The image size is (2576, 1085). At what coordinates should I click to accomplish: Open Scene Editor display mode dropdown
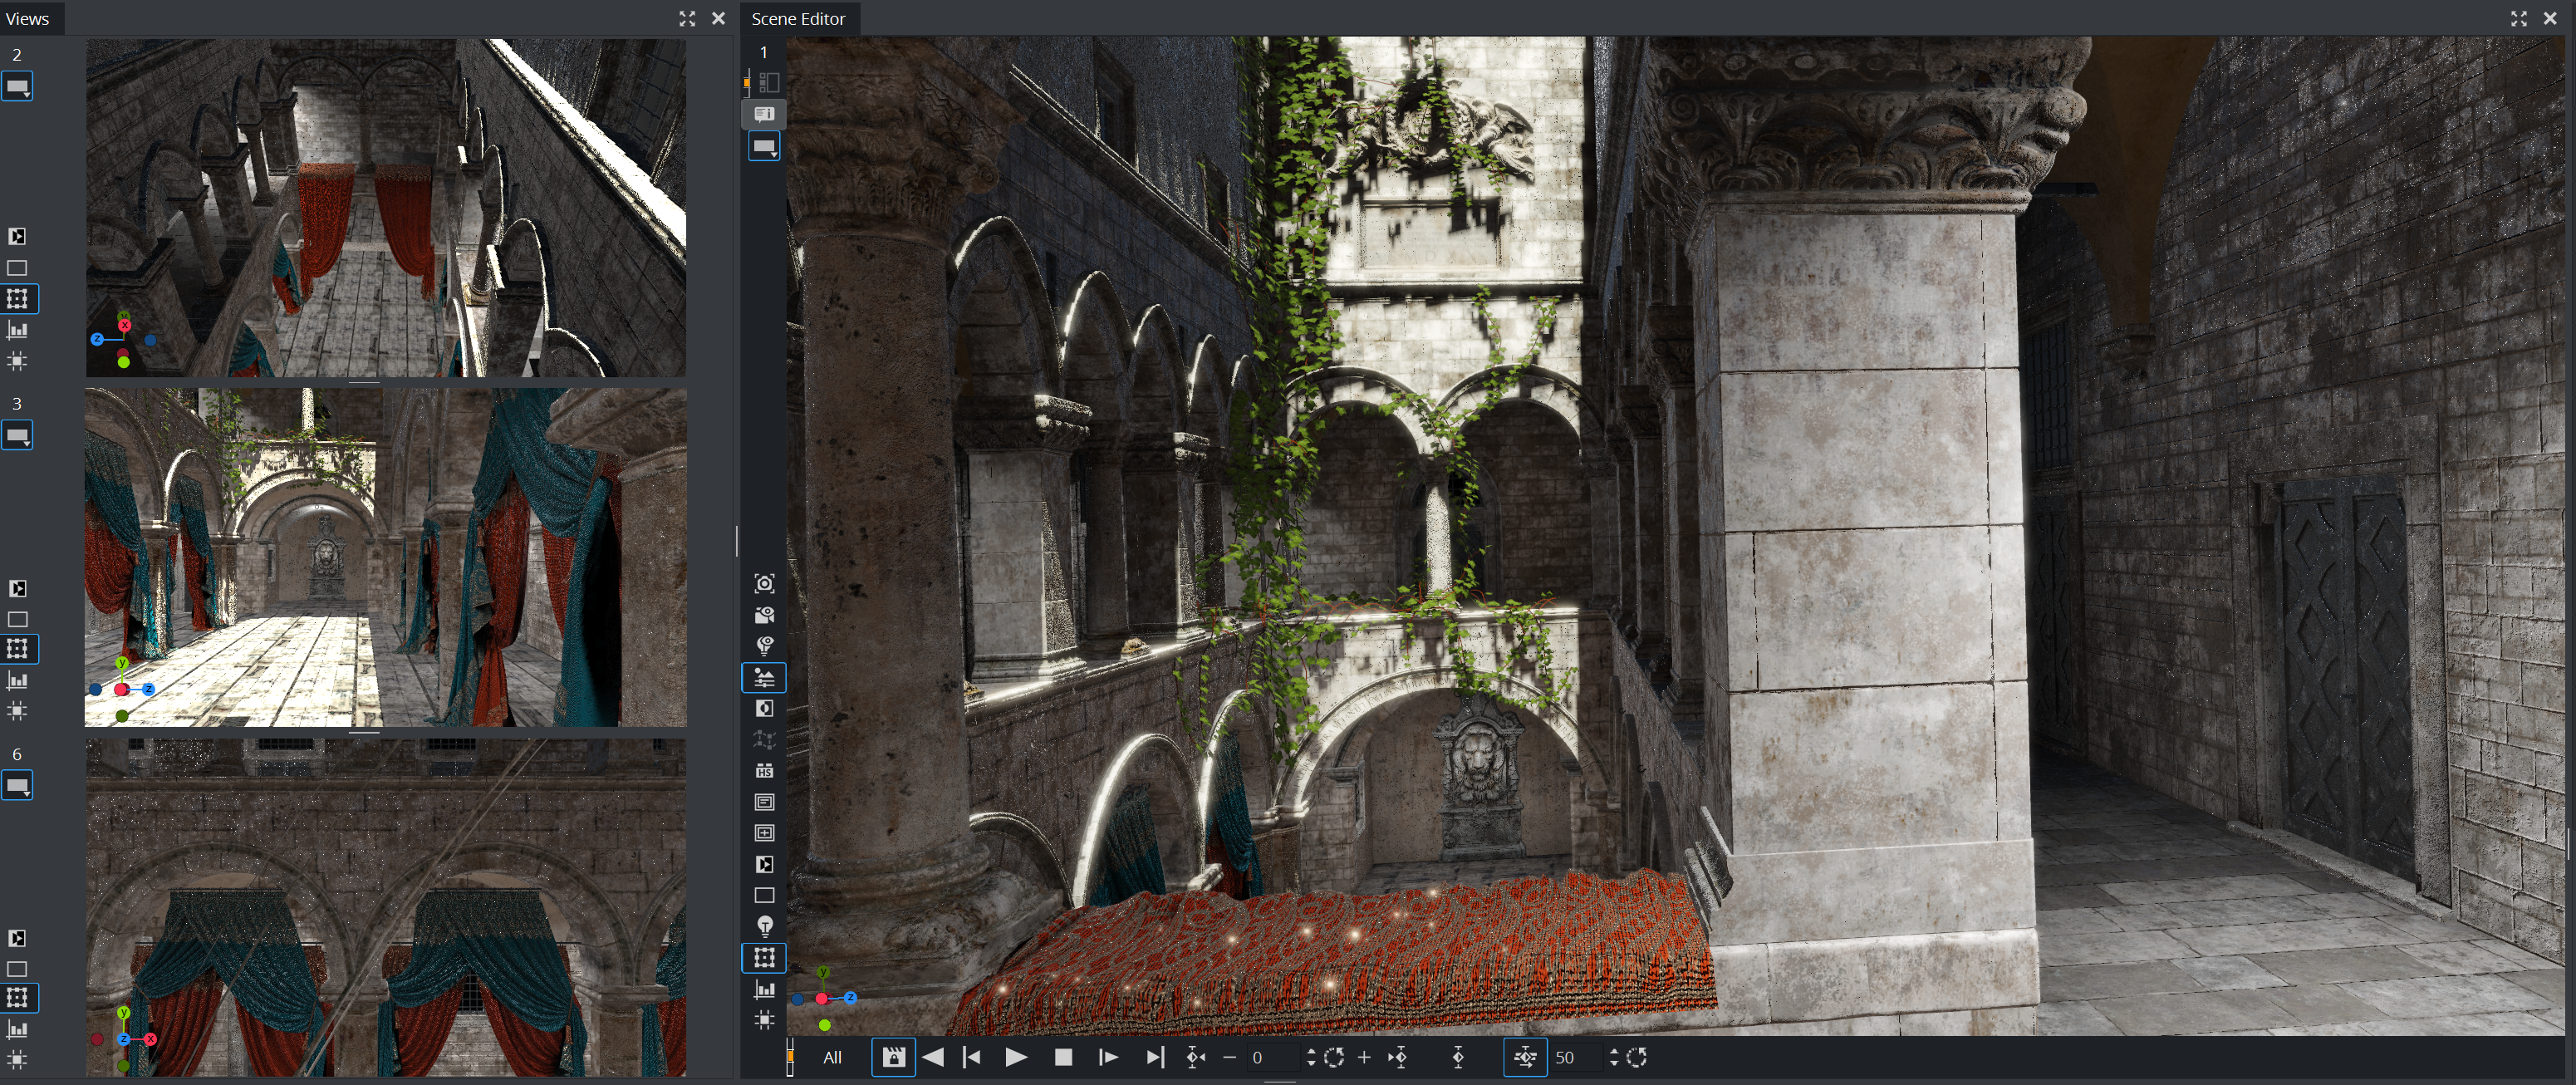[x=764, y=147]
